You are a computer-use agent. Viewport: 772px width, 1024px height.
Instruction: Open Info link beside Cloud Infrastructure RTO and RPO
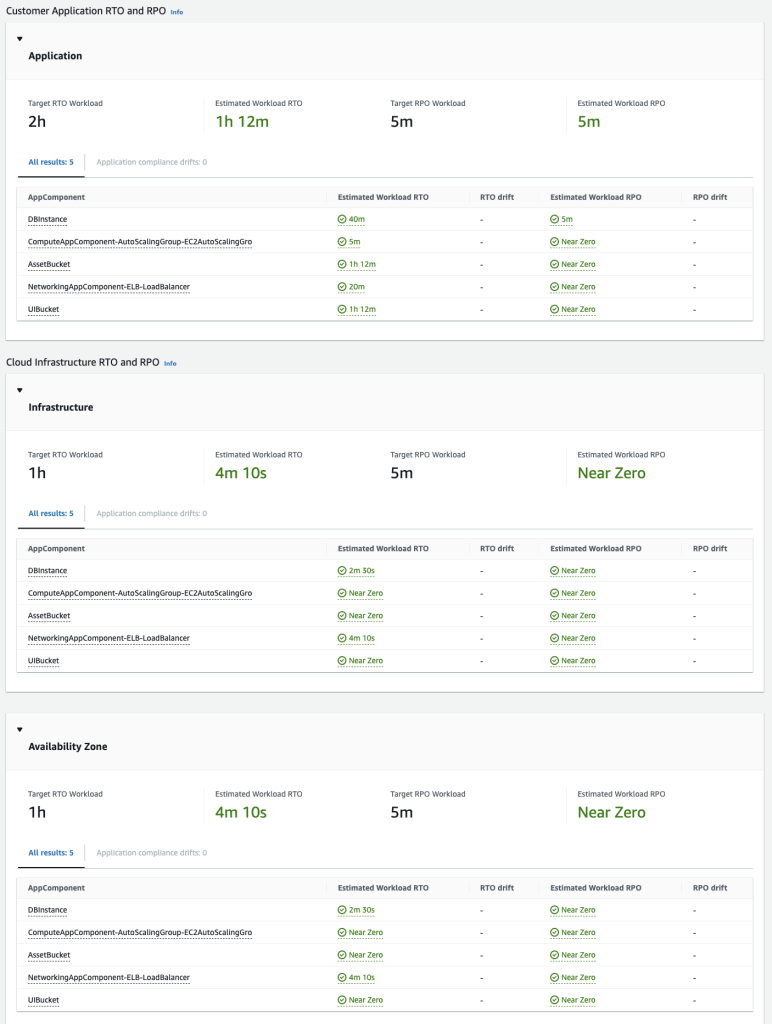click(170, 363)
